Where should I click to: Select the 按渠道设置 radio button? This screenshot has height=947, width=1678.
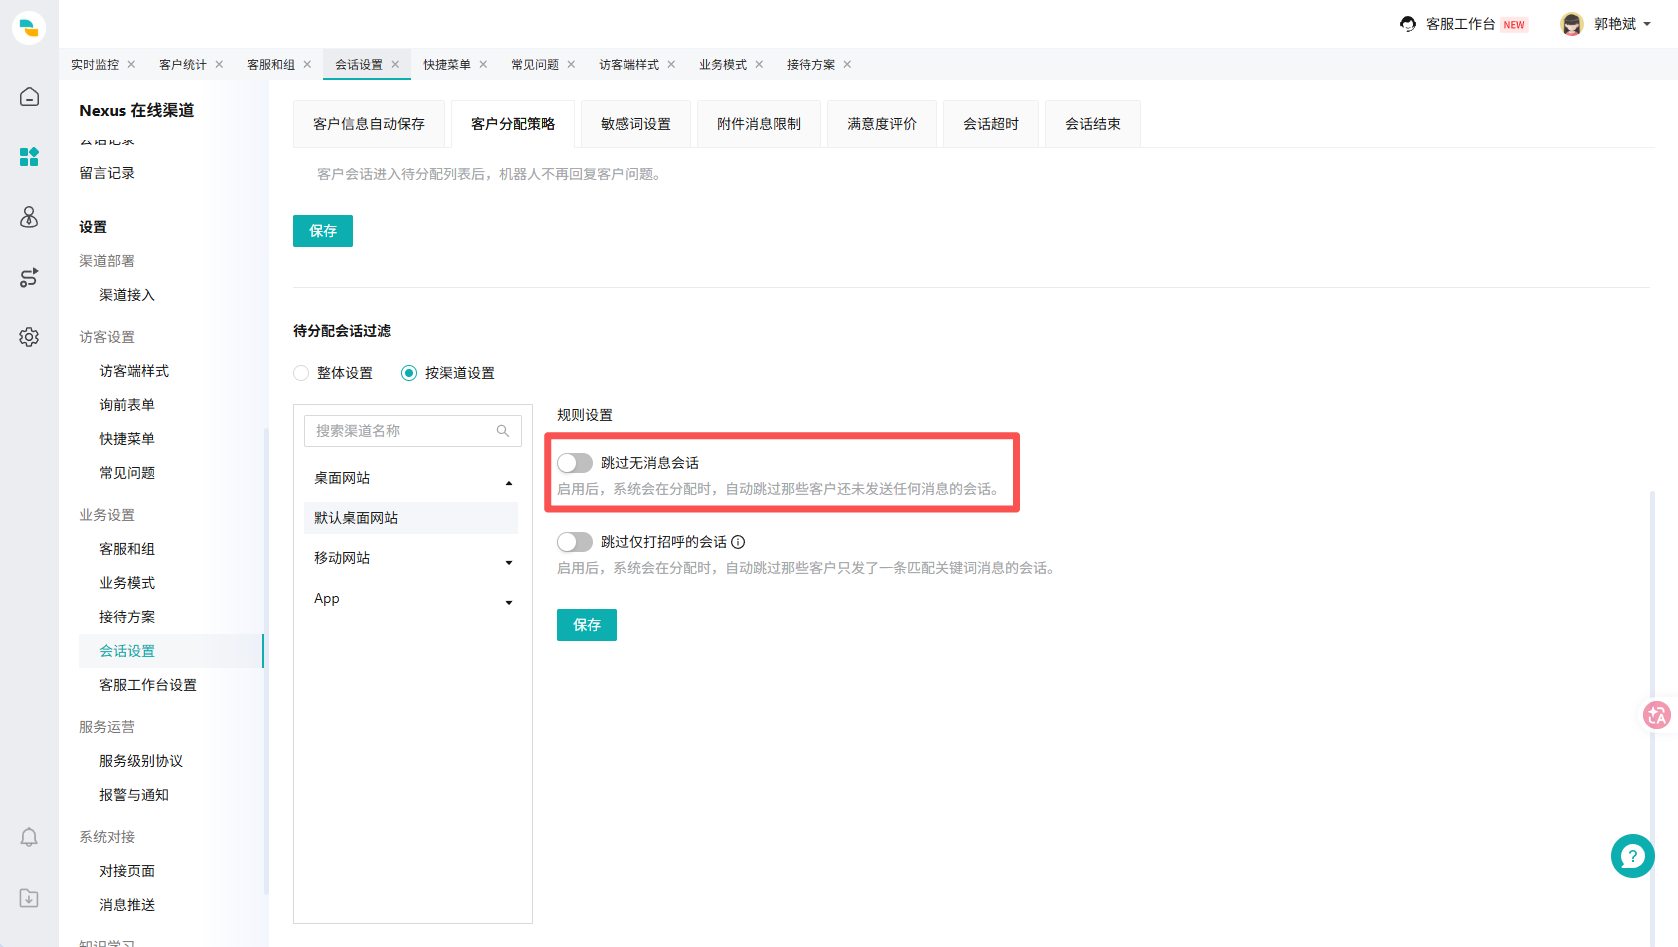(409, 373)
